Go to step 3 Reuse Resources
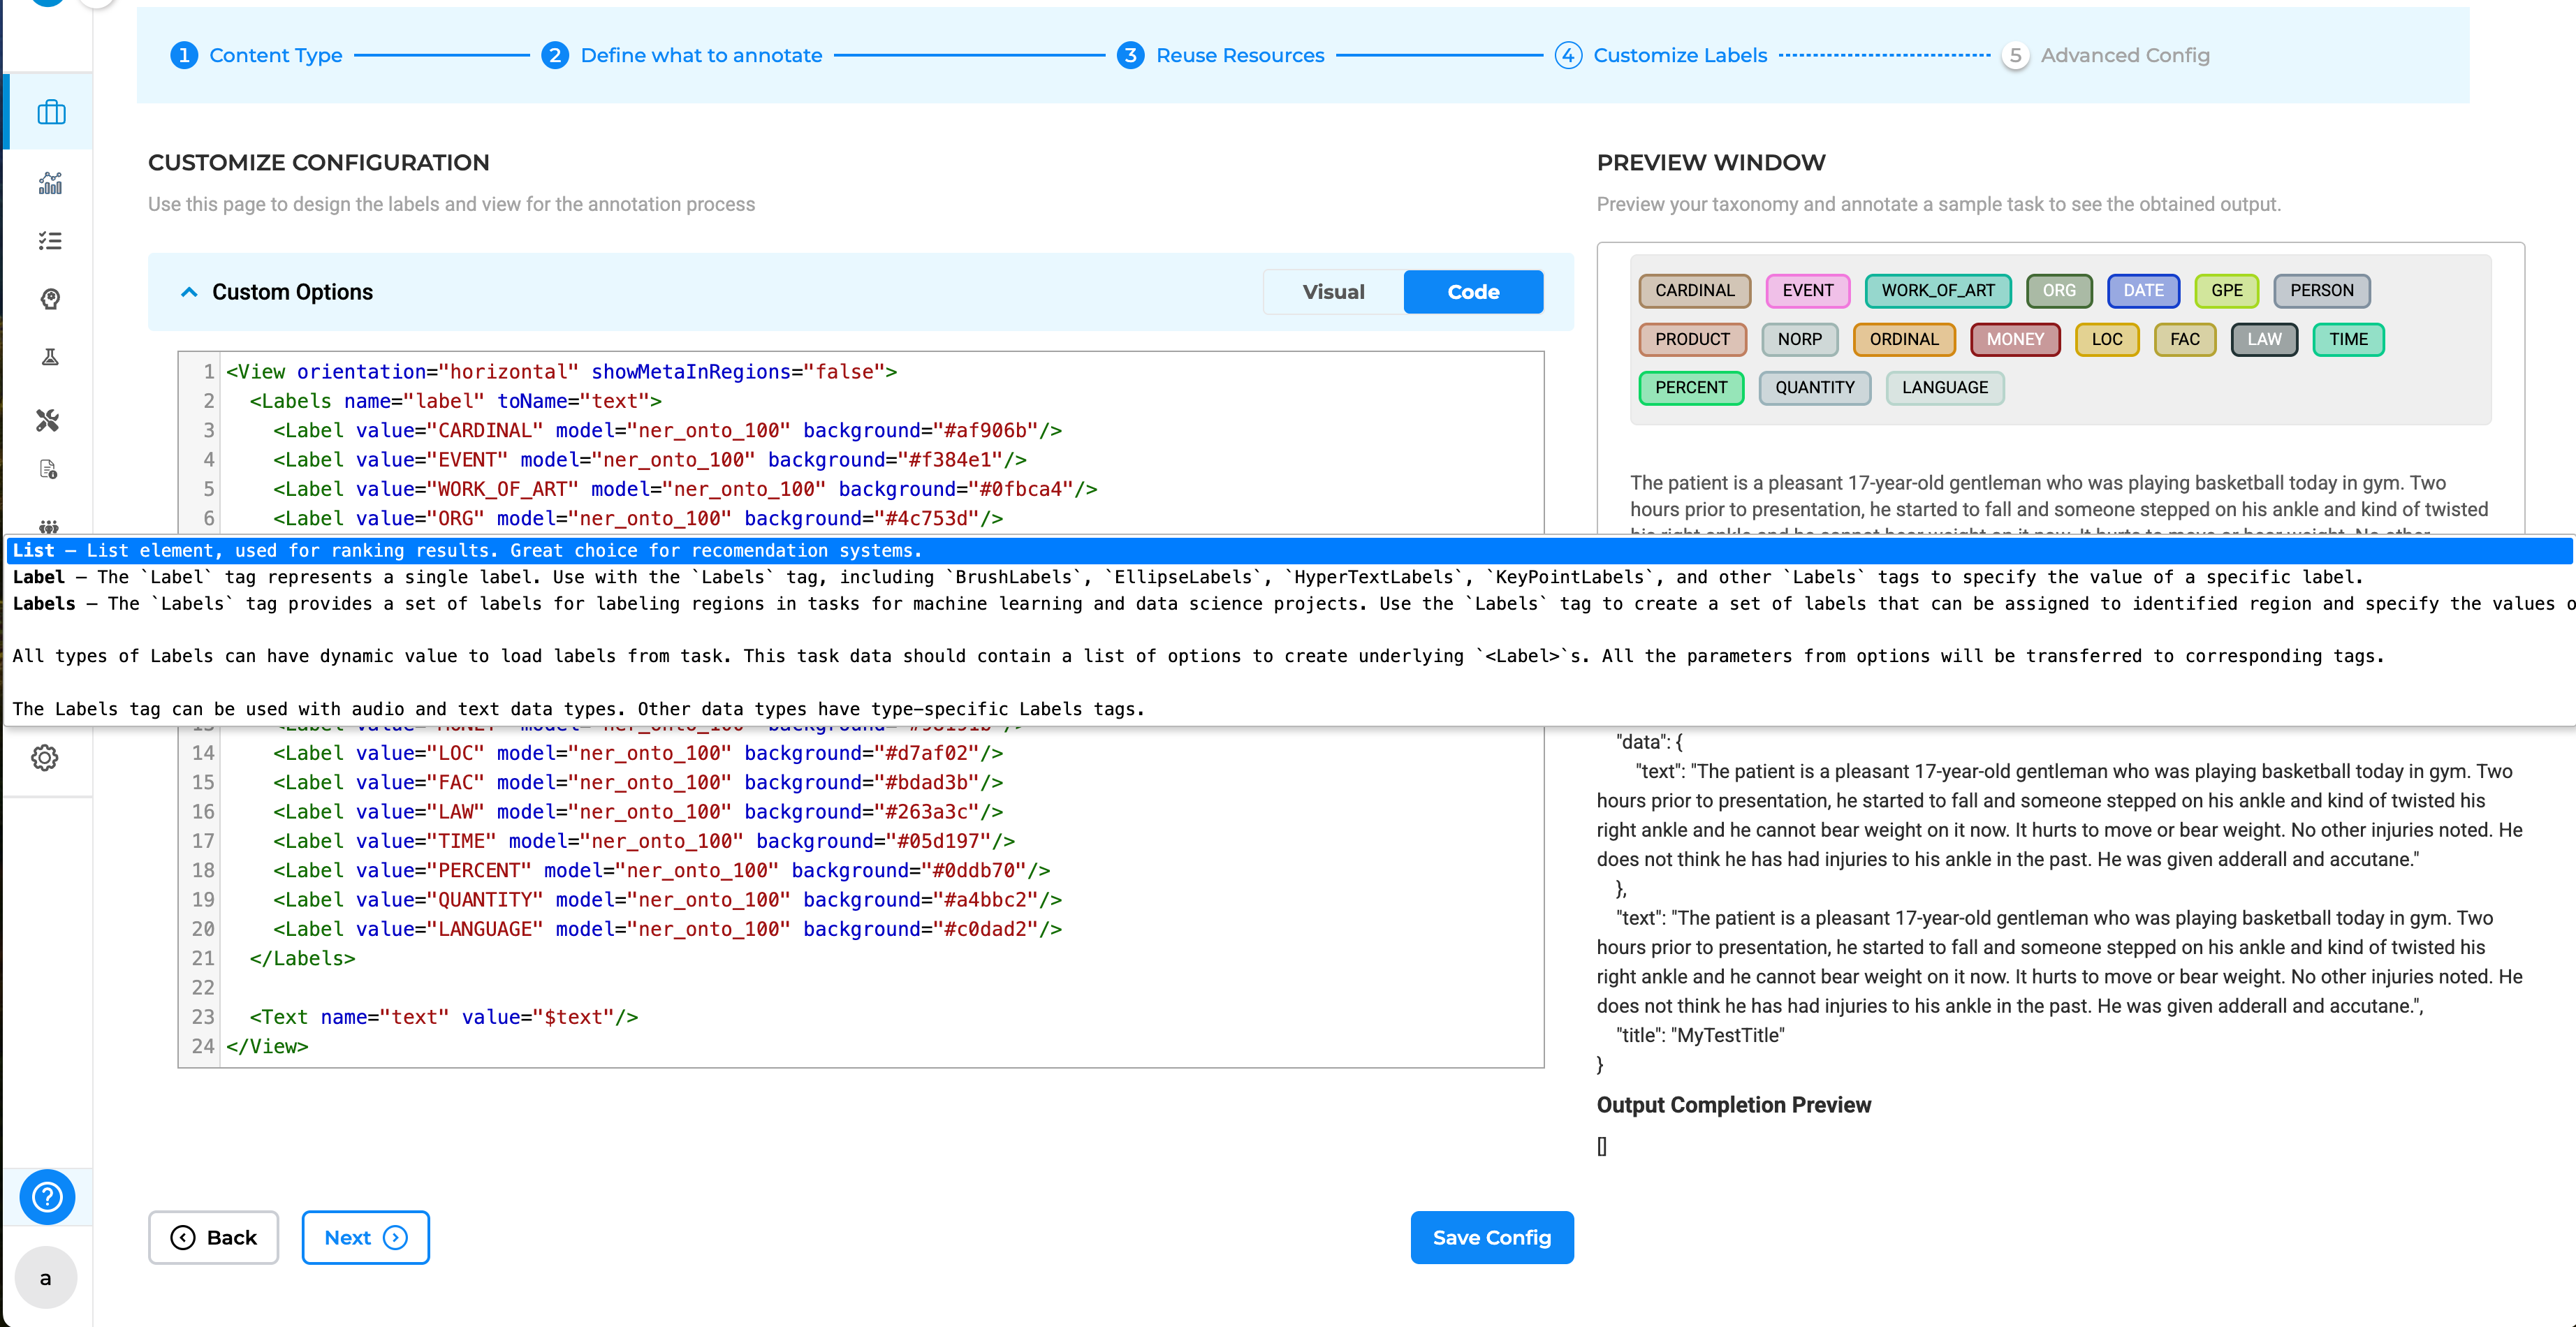The image size is (2576, 1327). pyautogui.click(x=1220, y=55)
